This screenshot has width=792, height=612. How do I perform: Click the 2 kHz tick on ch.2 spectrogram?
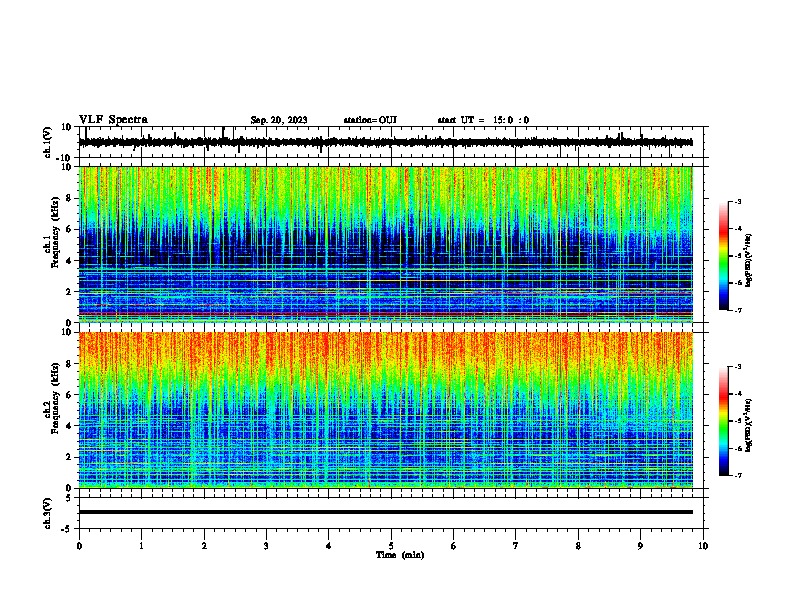pos(69,457)
